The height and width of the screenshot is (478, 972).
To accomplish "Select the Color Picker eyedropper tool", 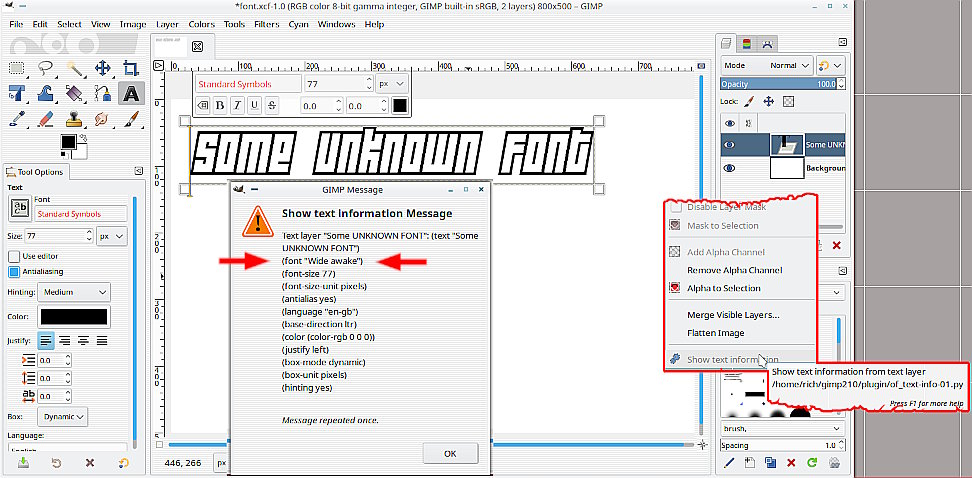I will (16, 118).
